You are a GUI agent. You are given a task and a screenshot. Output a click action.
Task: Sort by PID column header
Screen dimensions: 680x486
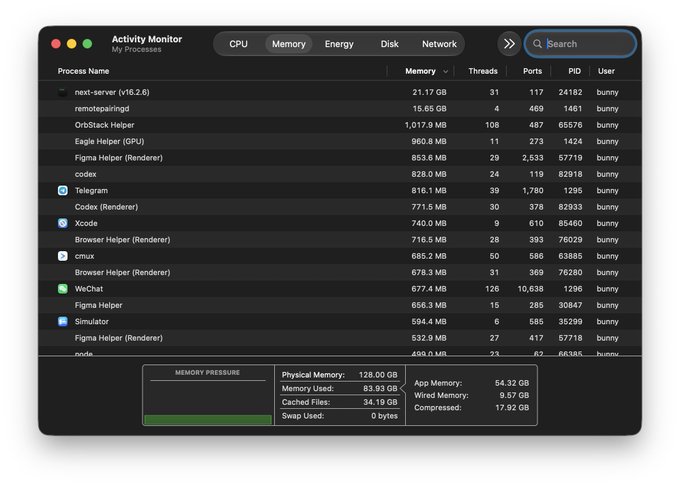575,71
